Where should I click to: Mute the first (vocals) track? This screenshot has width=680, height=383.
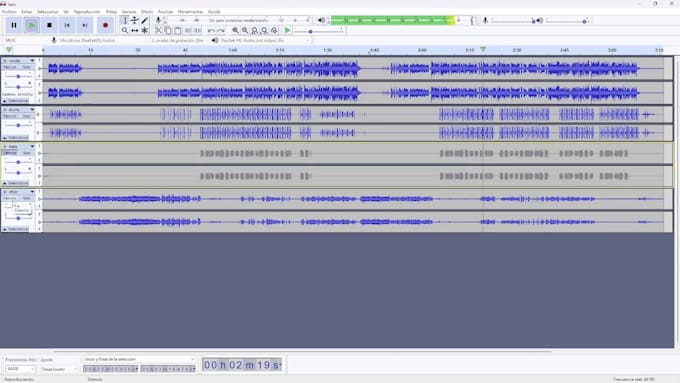pos(10,67)
